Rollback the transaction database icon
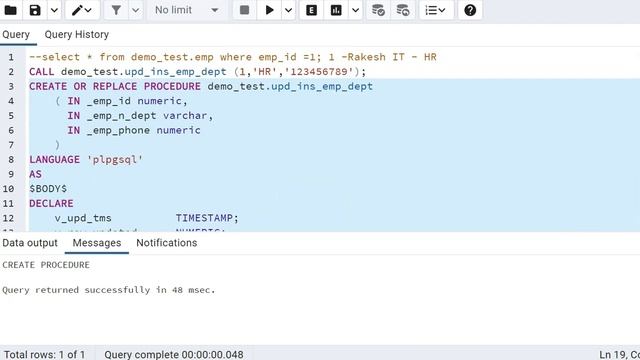Viewport: 640px width, 360px height. tap(403, 10)
